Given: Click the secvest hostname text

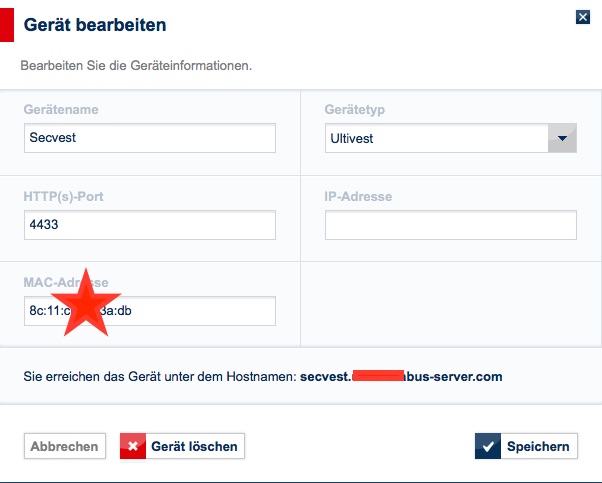Looking at the screenshot, I should tap(400, 377).
